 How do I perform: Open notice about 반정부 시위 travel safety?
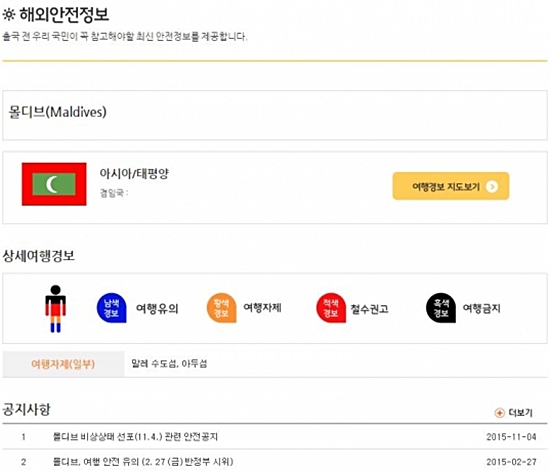click(143, 462)
